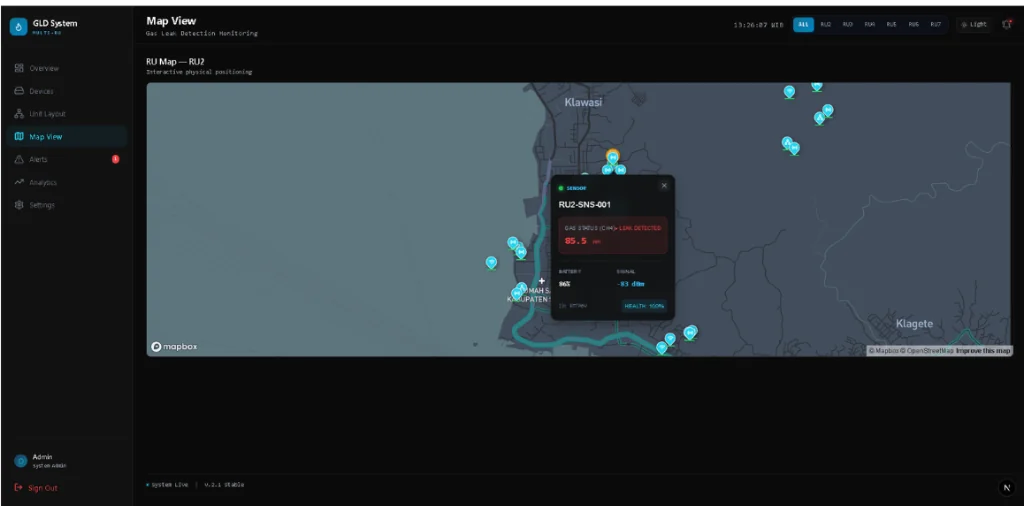Click the orange highlighted sensor marker

point(613,157)
